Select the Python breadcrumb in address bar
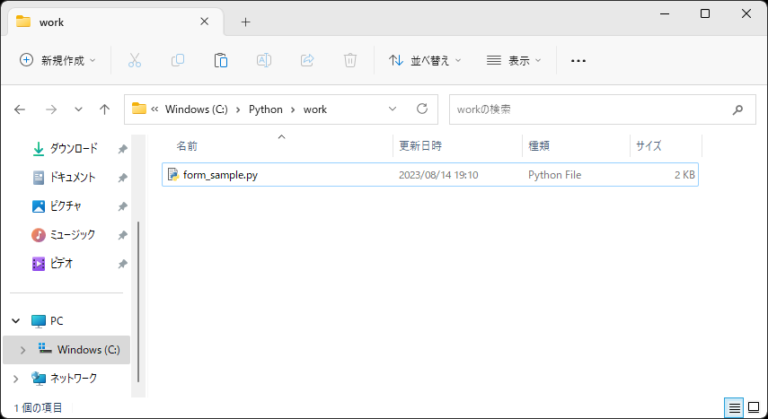Viewport: 768px width, 419px height. [x=265, y=109]
